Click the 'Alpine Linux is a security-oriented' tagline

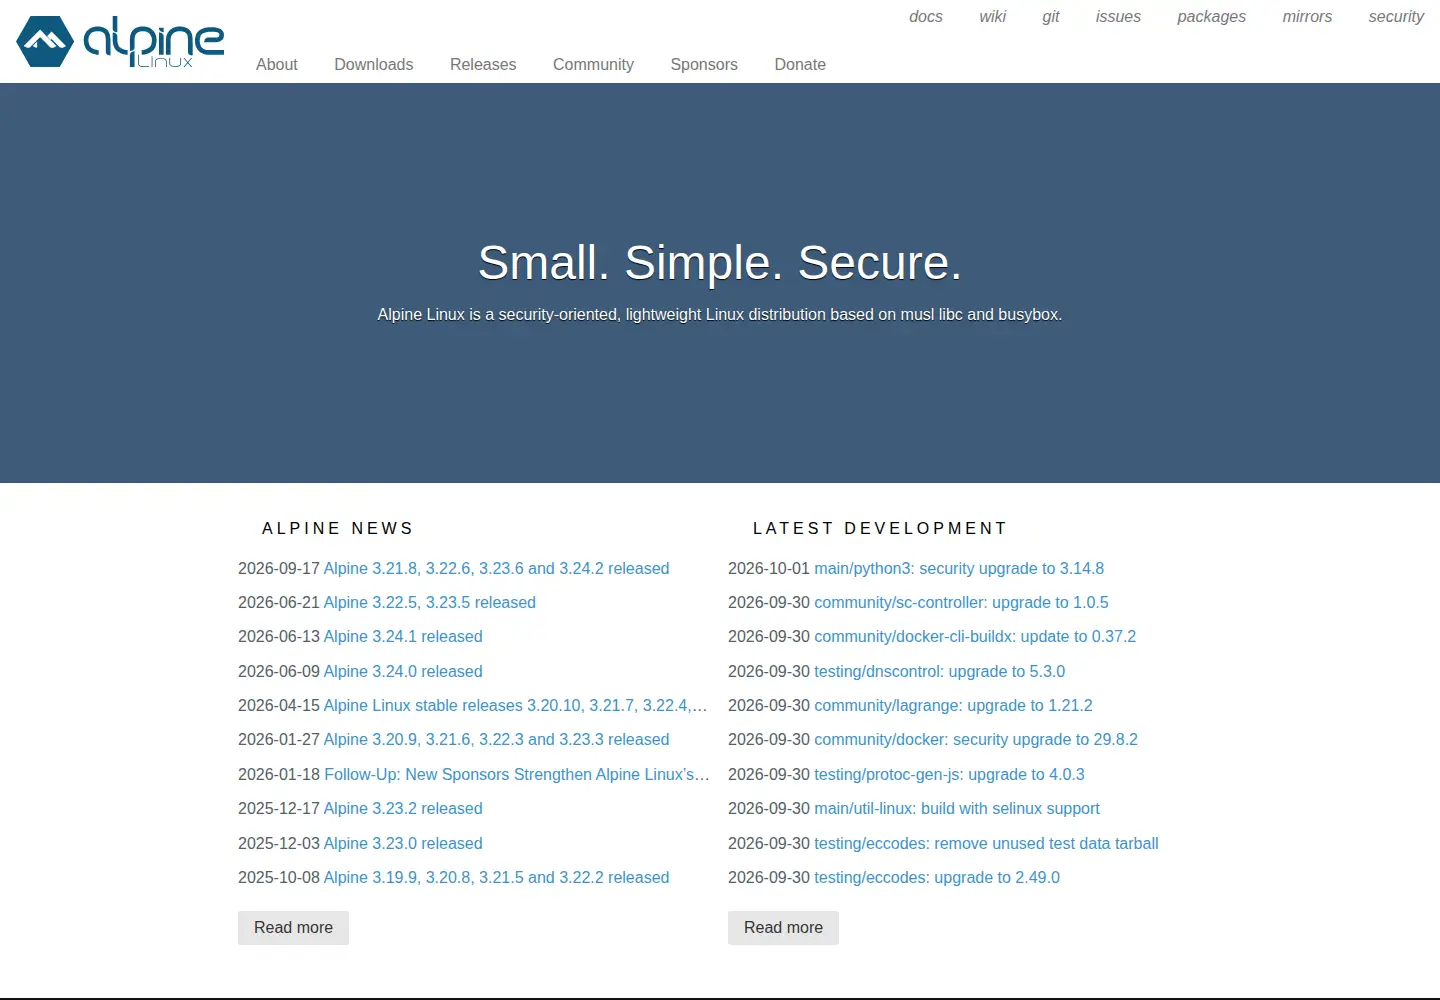pyautogui.click(x=720, y=314)
